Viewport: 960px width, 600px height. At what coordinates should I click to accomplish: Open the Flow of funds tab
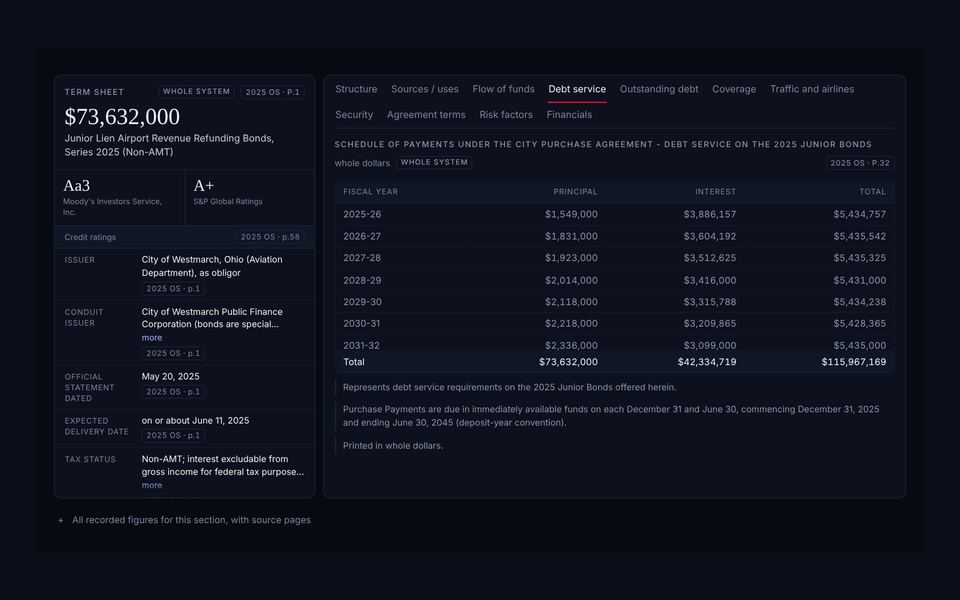point(503,89)
